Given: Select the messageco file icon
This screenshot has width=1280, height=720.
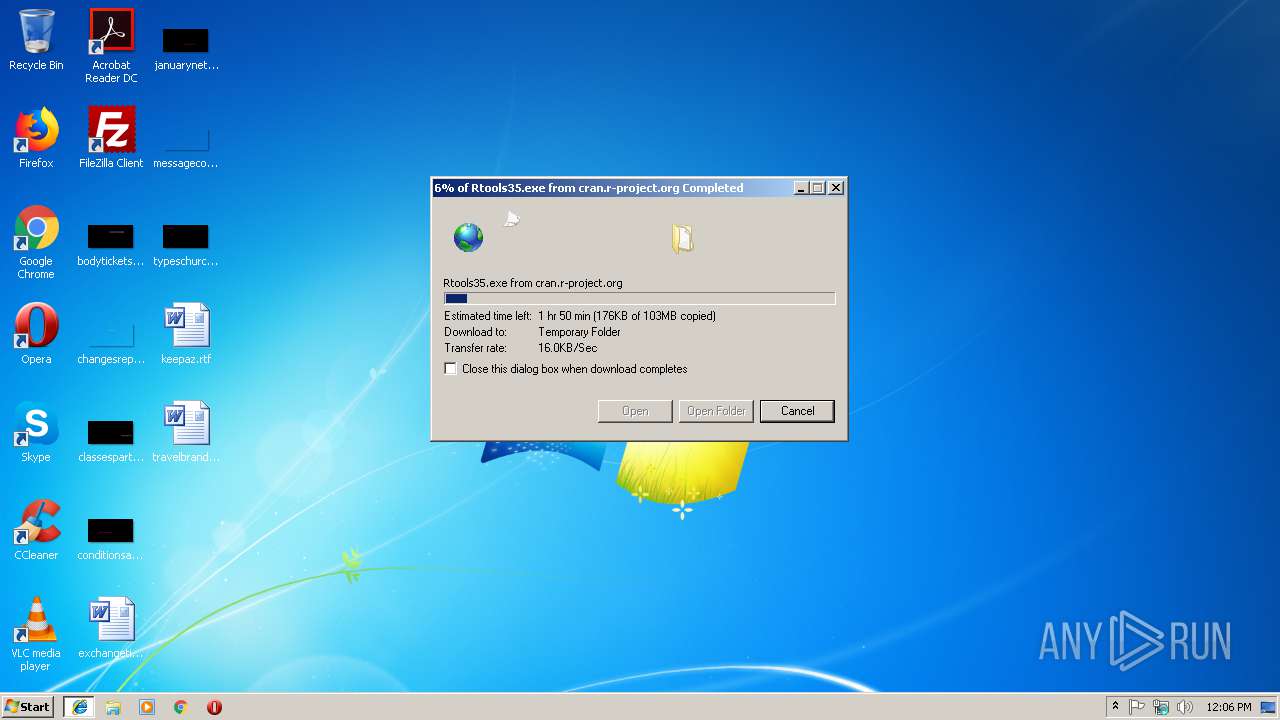Looking at the screenshot, I should pos(186,145).
